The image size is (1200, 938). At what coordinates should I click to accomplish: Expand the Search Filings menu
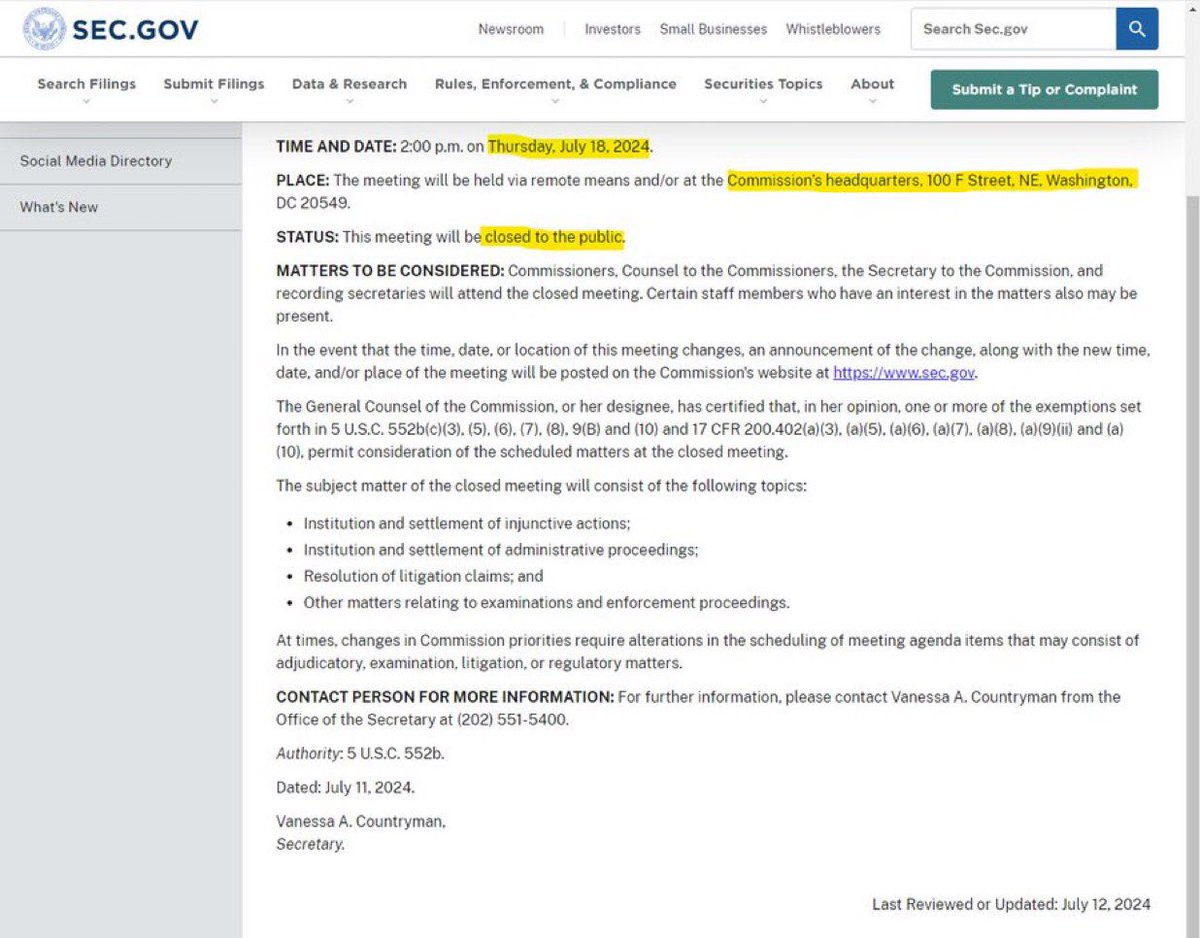(x=87, y=84)
